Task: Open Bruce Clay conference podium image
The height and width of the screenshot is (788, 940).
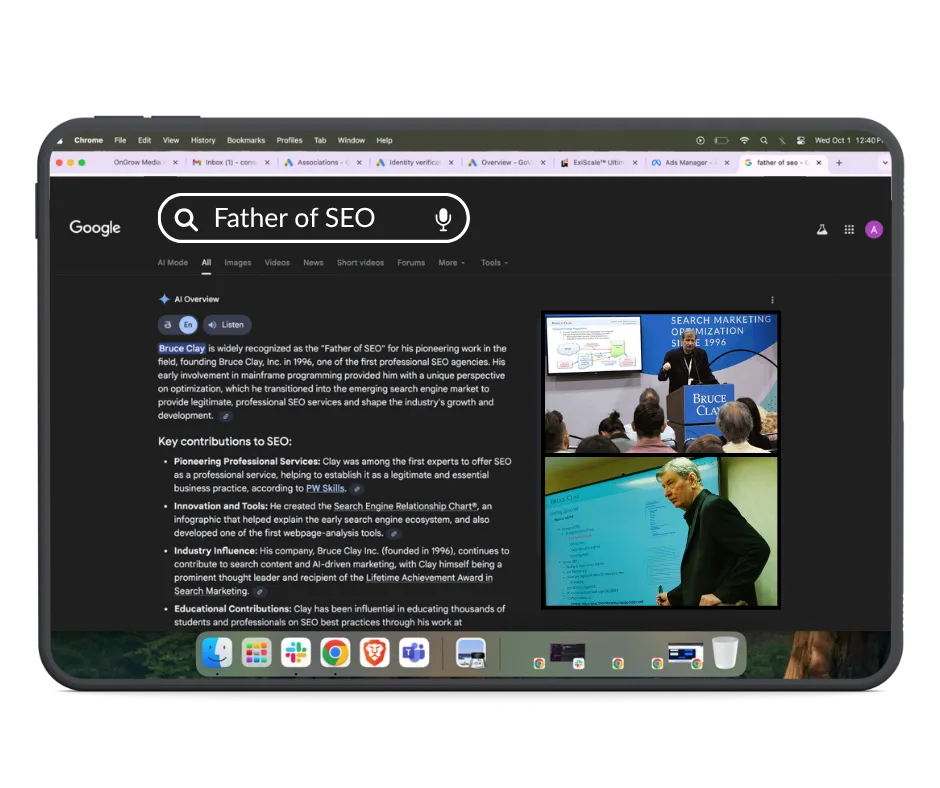Action: coord(661,383)
